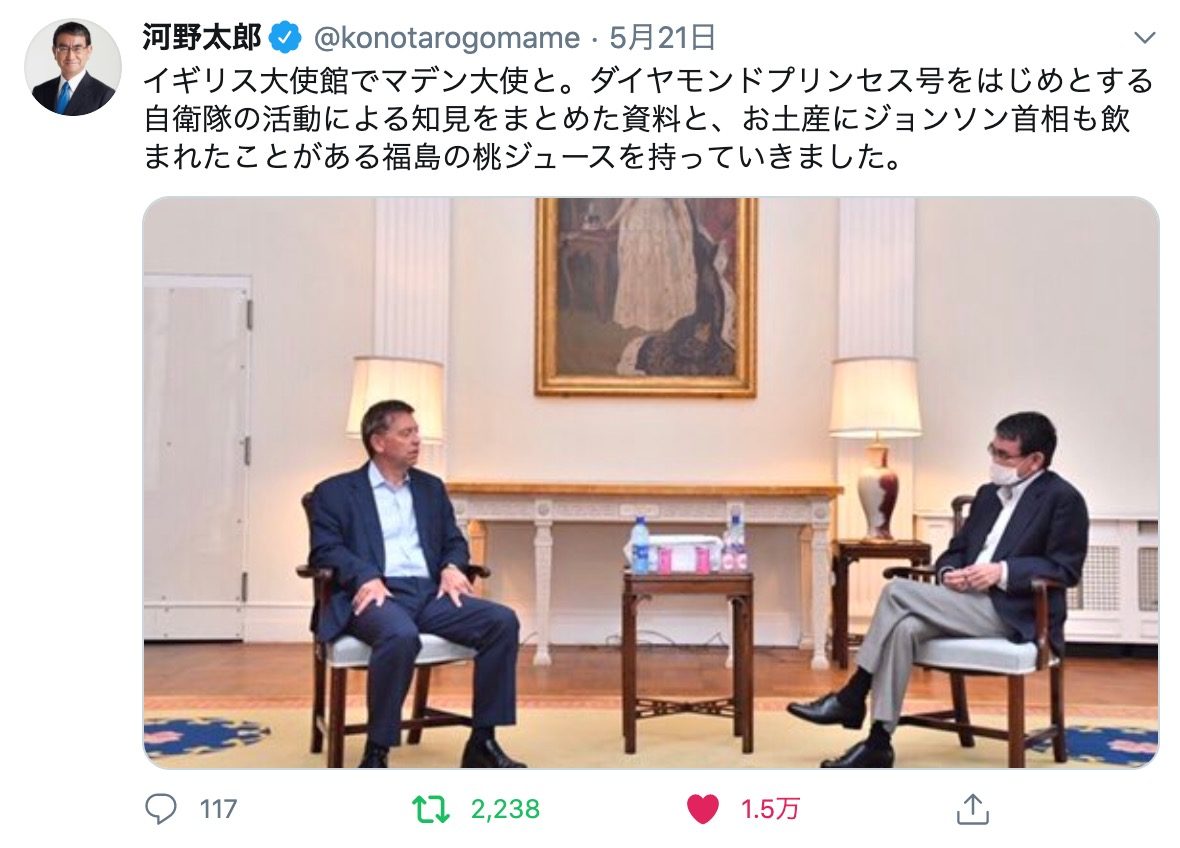This screenshot has width=1180, height=848.
Task: Click the 1.5万 likes count
Action: 770,810
